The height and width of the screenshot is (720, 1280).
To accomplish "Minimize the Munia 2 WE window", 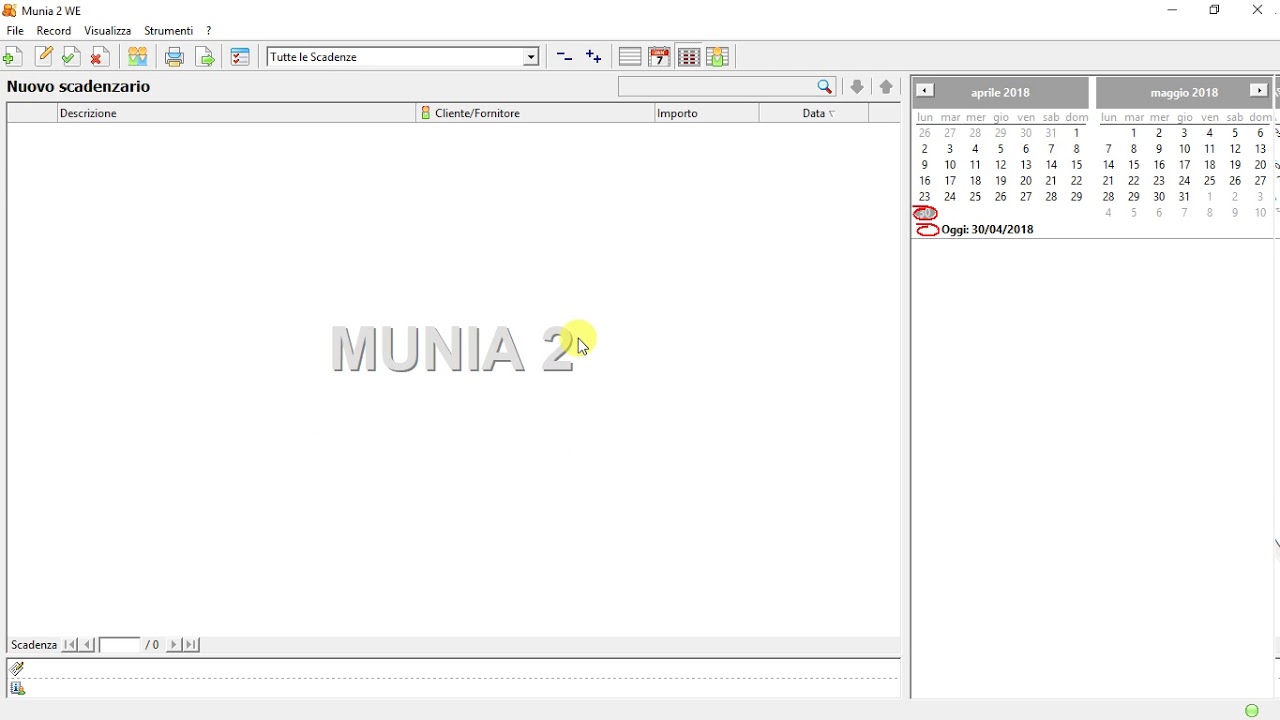I will (1173, 10).
